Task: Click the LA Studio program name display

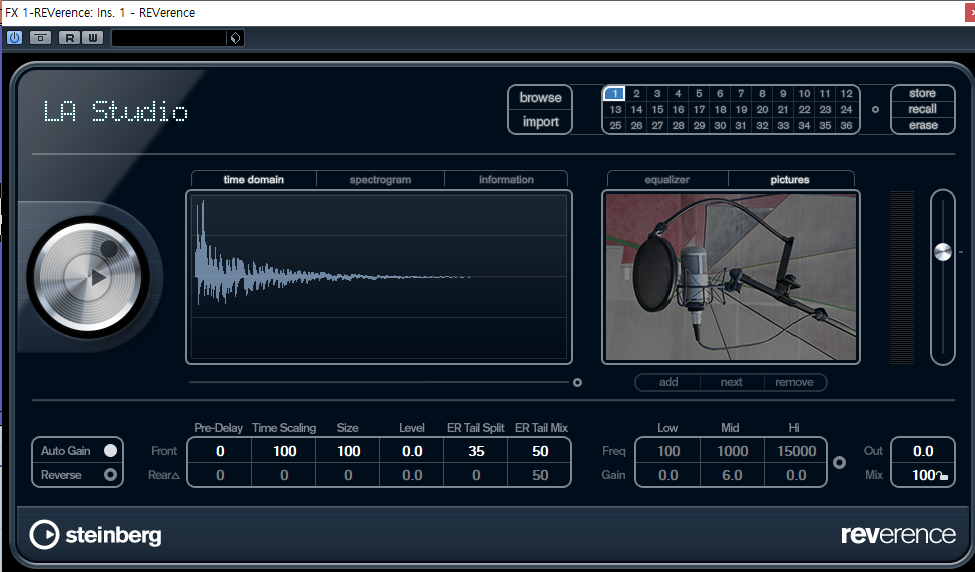Action: (116, 111)
